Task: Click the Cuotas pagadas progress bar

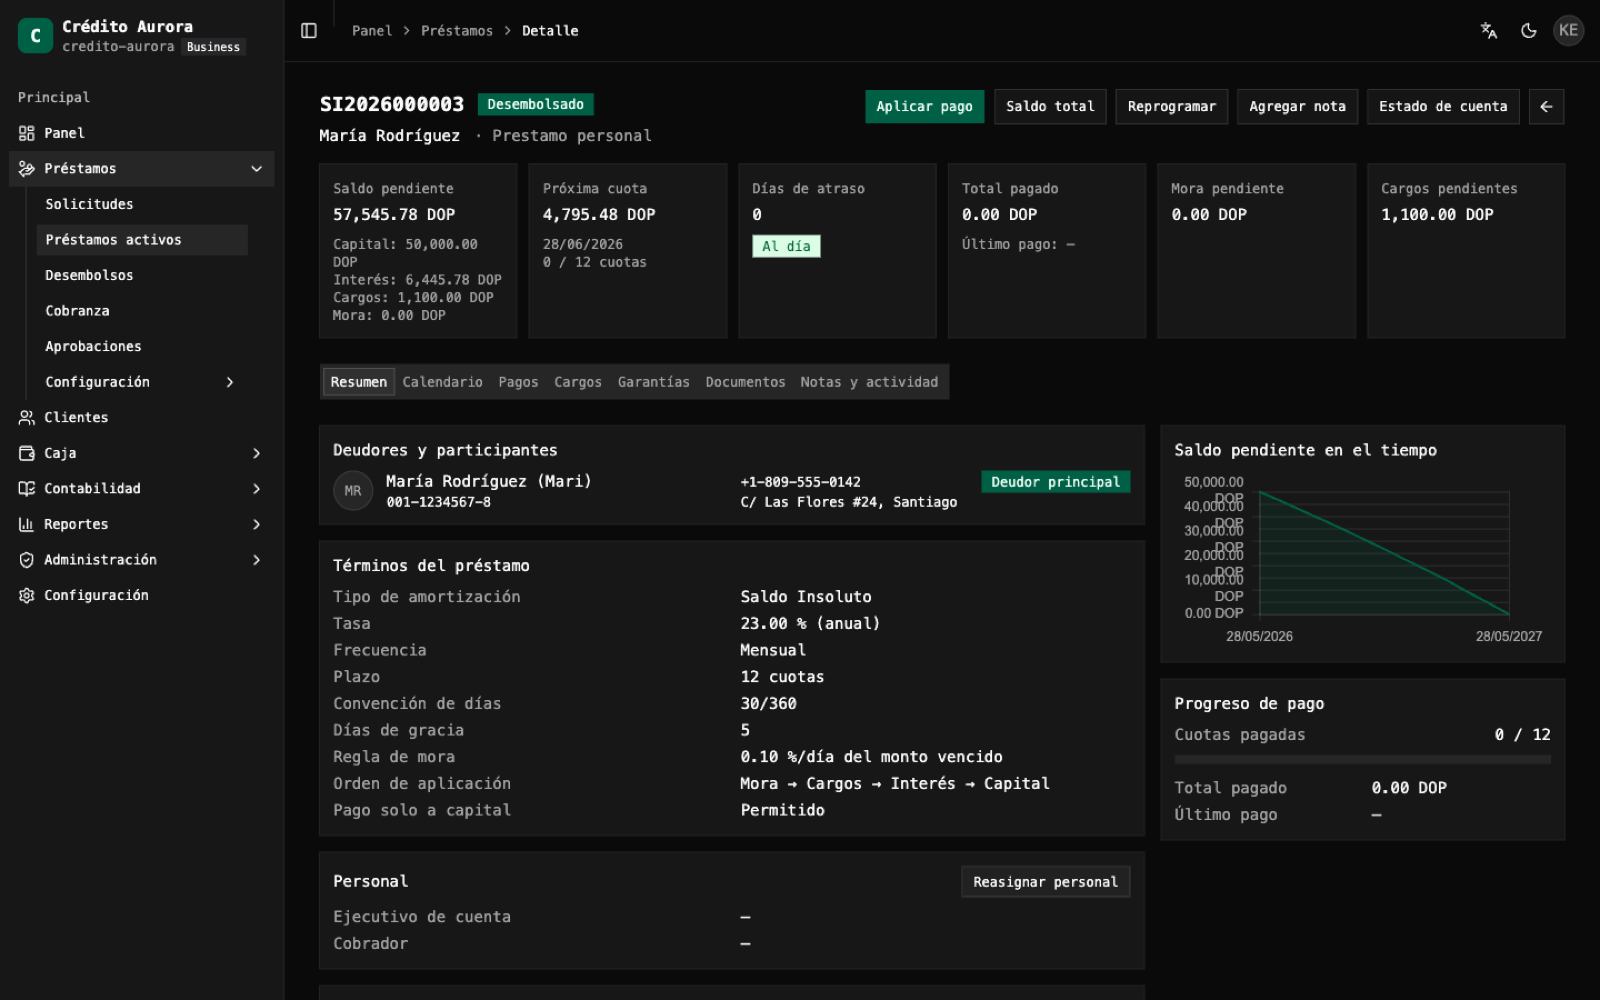Action: pos(1362,760)
